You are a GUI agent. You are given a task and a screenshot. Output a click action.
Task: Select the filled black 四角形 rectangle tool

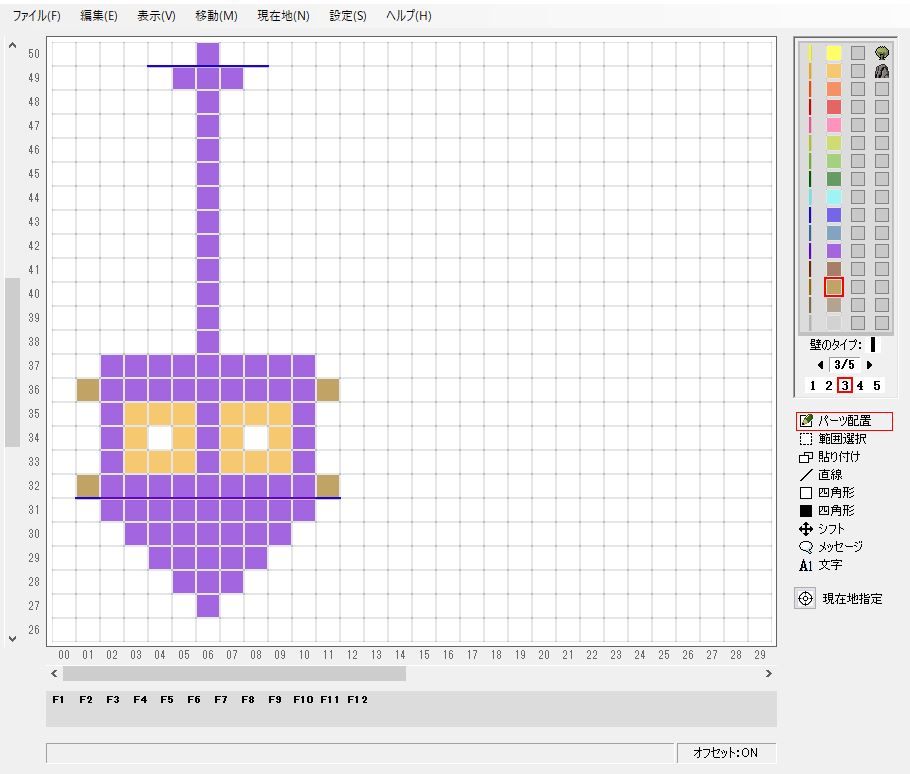pos(827,511)
